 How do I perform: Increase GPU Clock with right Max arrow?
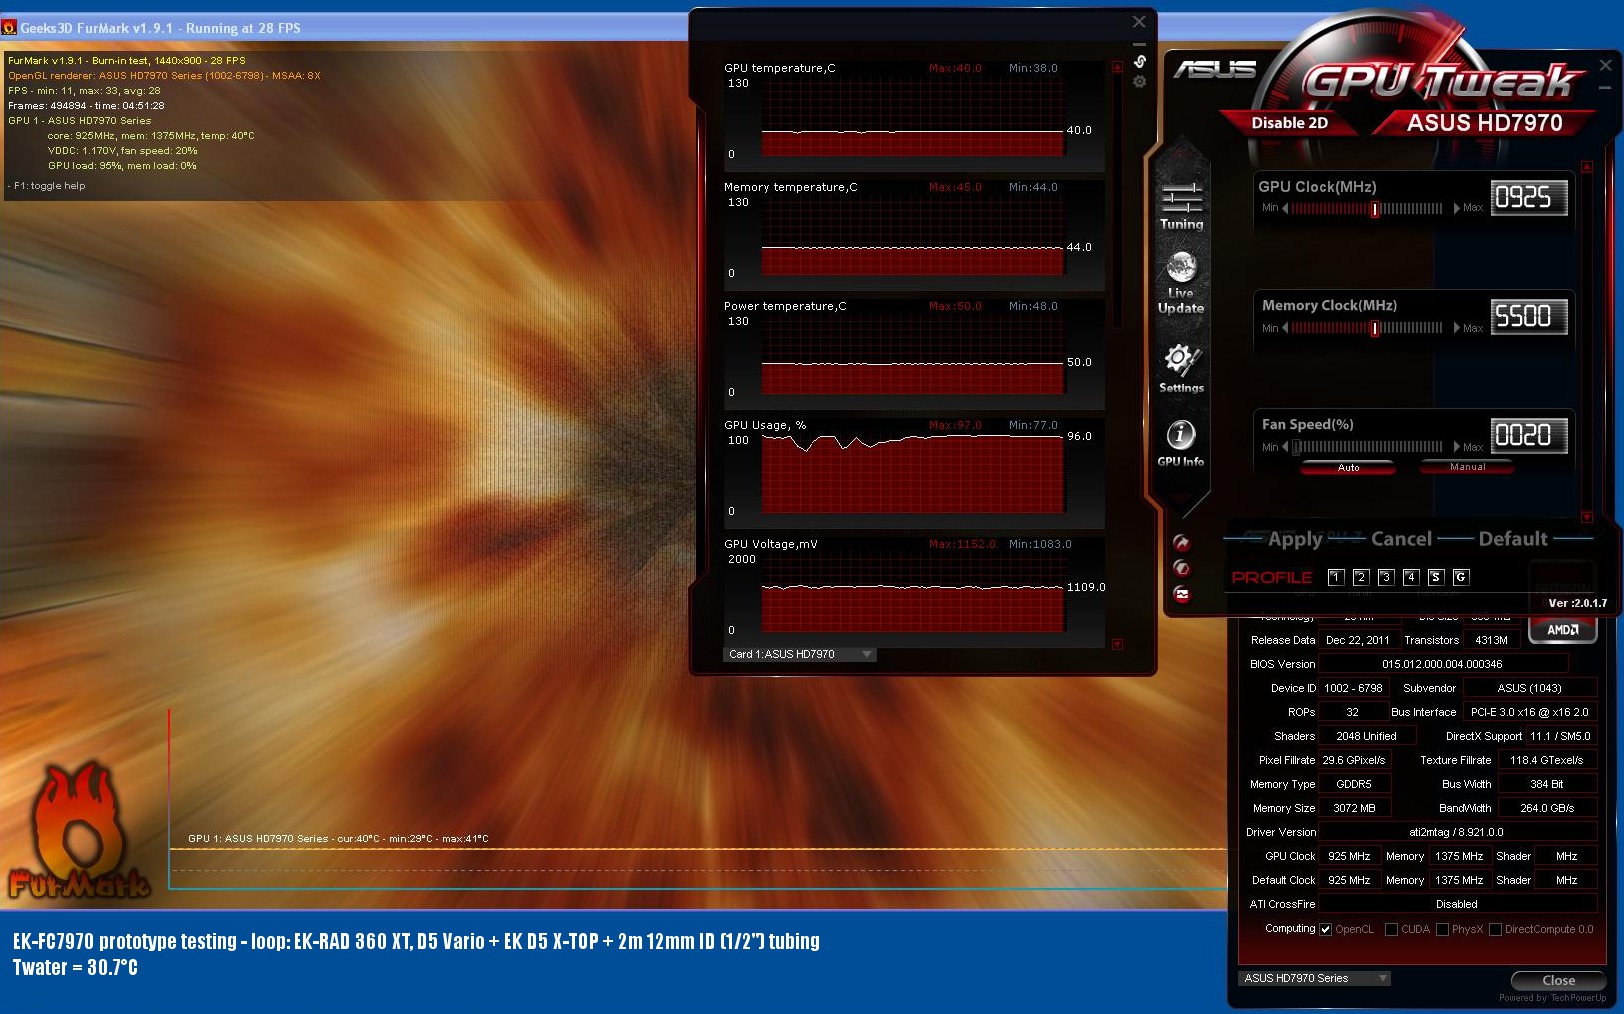pos(1456,209)
